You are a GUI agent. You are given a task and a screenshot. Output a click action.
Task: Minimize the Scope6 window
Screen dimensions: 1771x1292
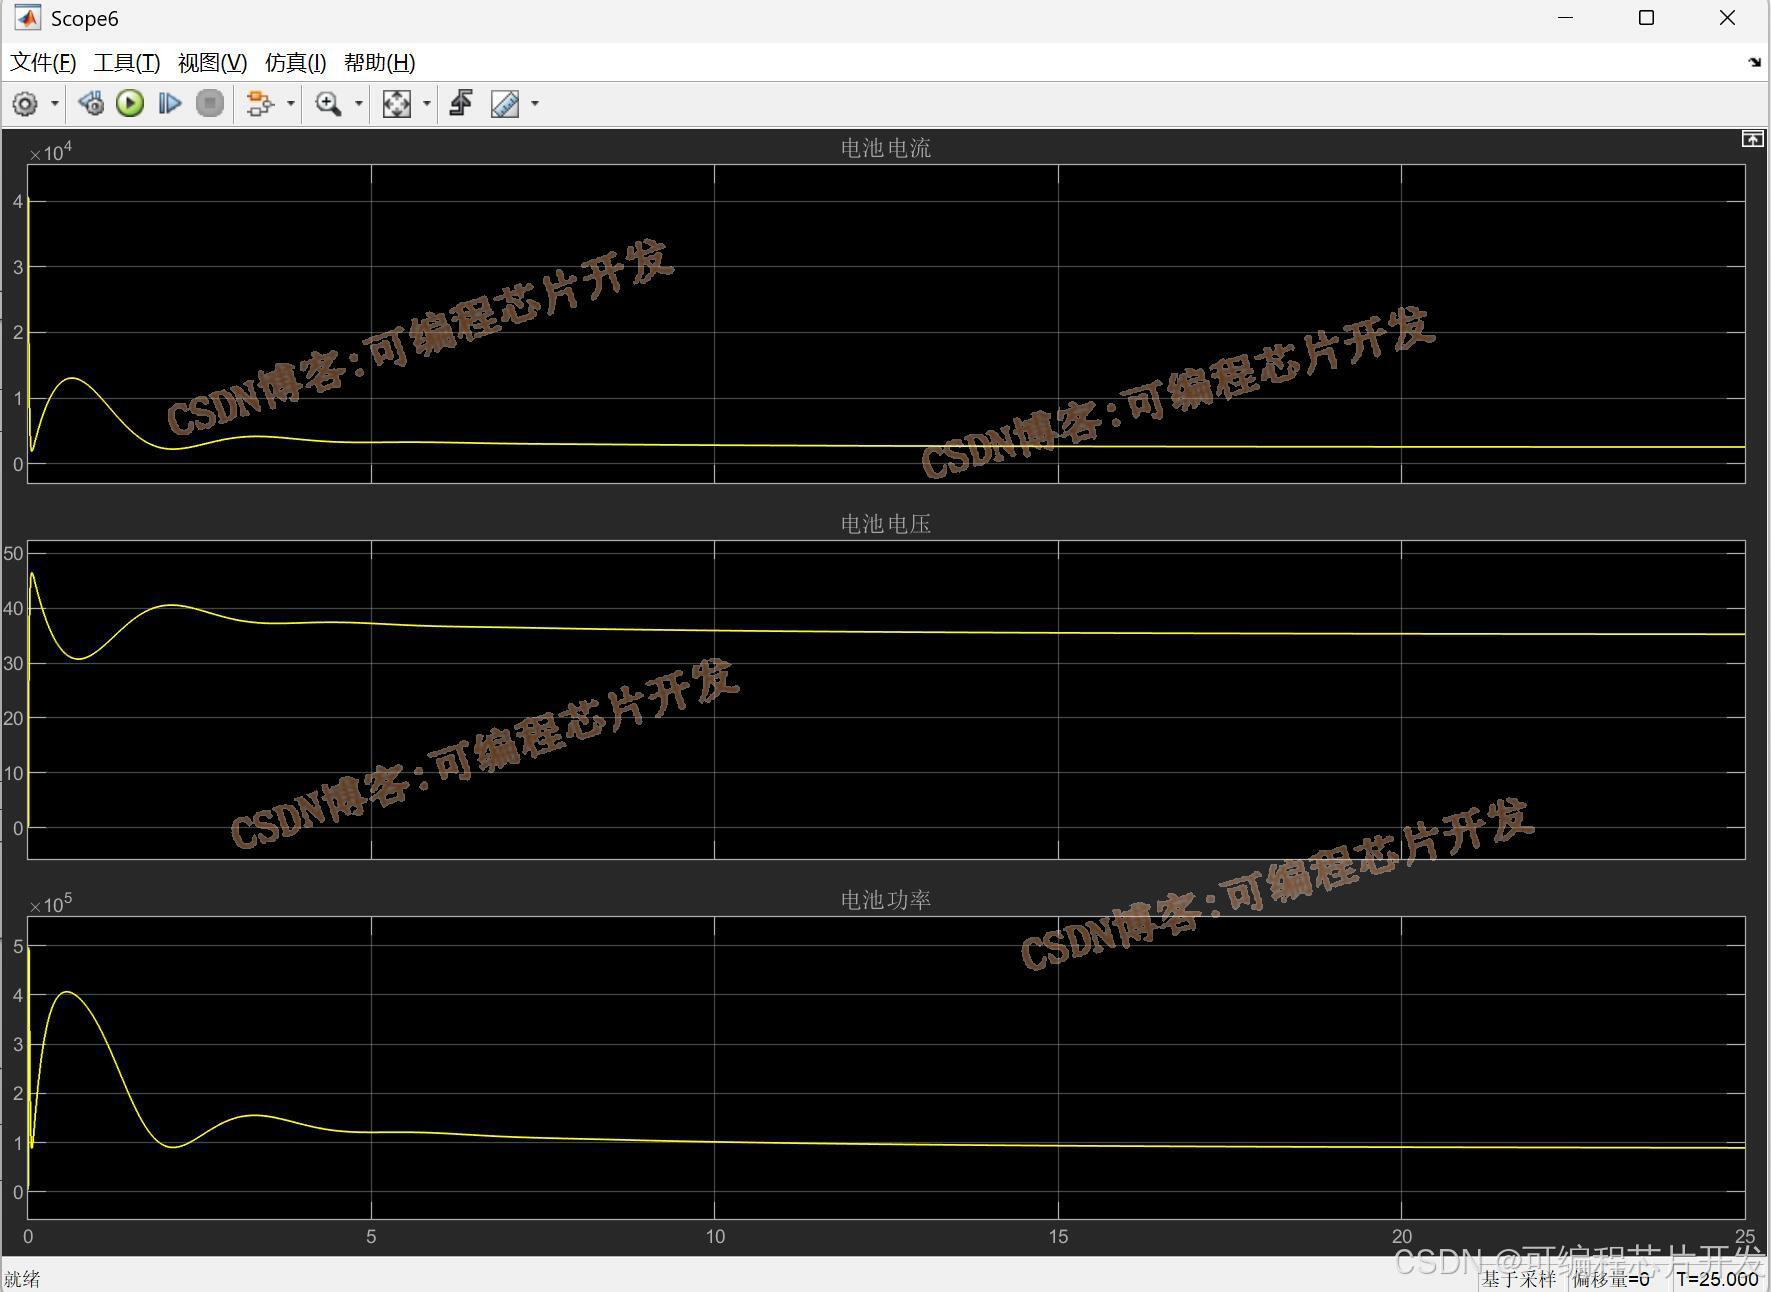1566,18
